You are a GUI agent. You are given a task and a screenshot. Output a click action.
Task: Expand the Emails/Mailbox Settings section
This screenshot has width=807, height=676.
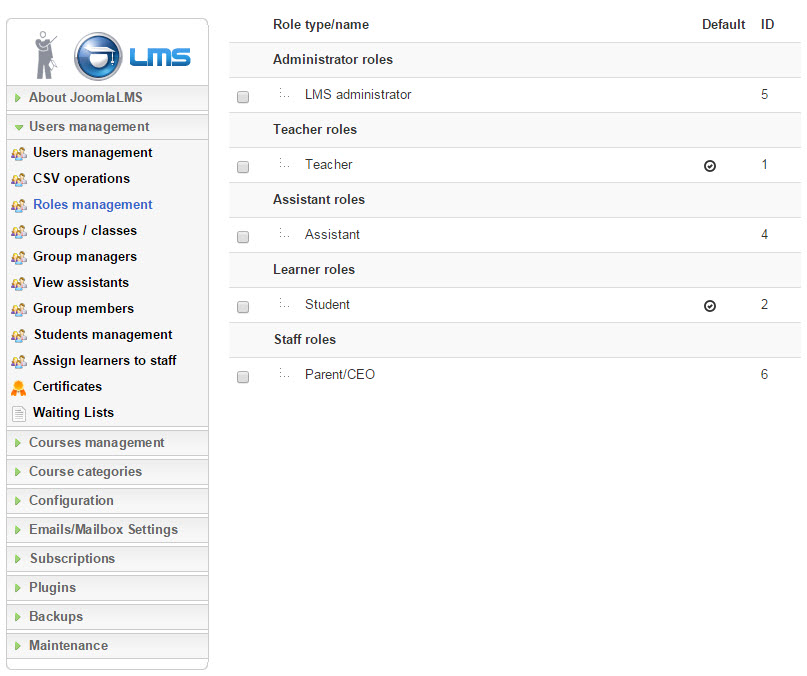107,529
